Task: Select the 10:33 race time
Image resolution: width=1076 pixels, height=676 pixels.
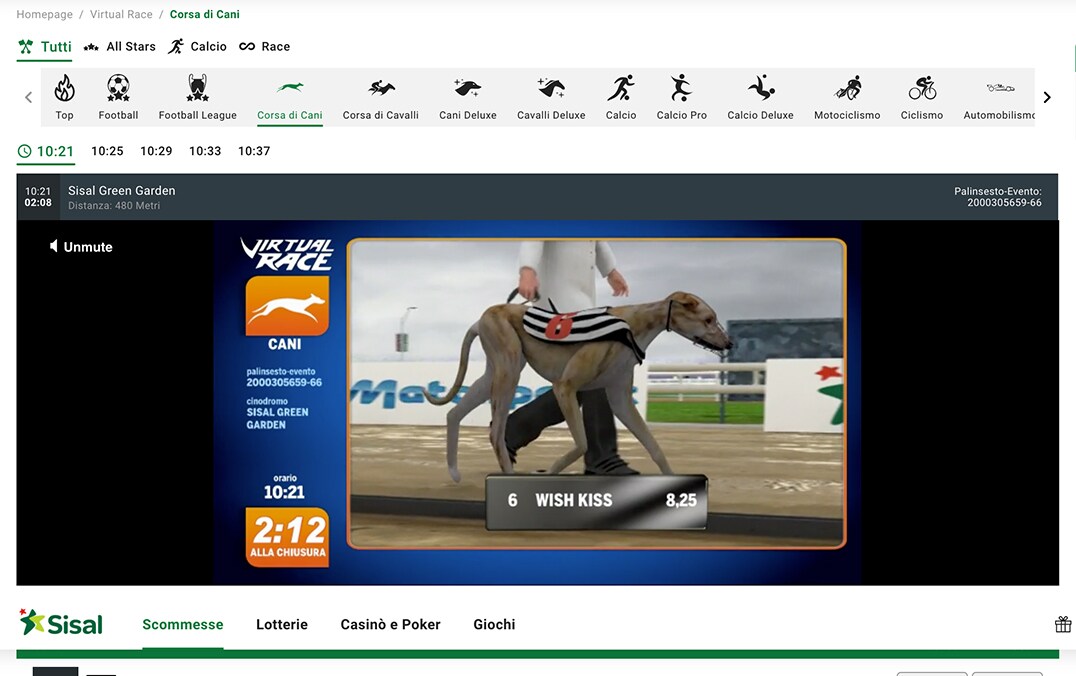Action: click(x=205, y=151)
